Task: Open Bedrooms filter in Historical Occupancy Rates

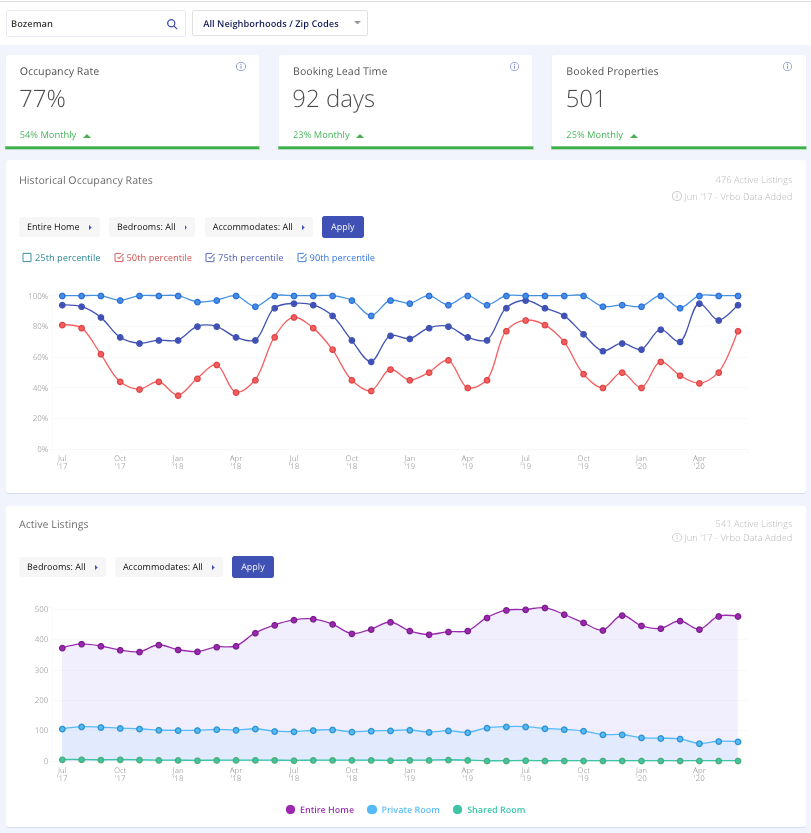Action: point(152,227)
